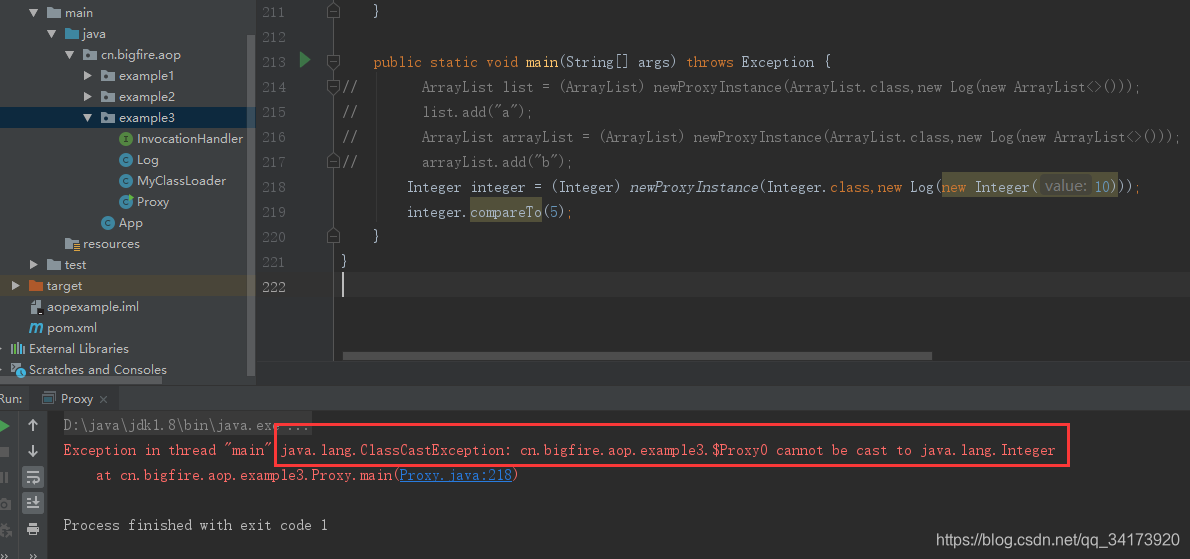Rerun Proxy with the green play button

click(4, 426)
